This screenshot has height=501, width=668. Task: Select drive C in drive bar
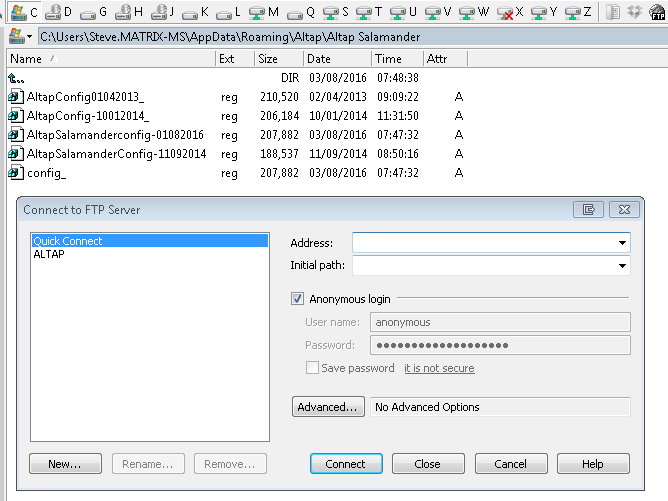[24, 12]
